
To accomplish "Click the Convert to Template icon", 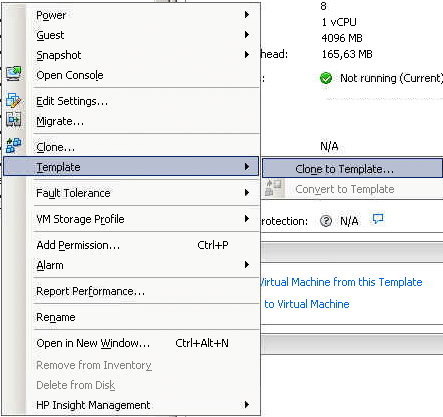I will click(273, 188).
